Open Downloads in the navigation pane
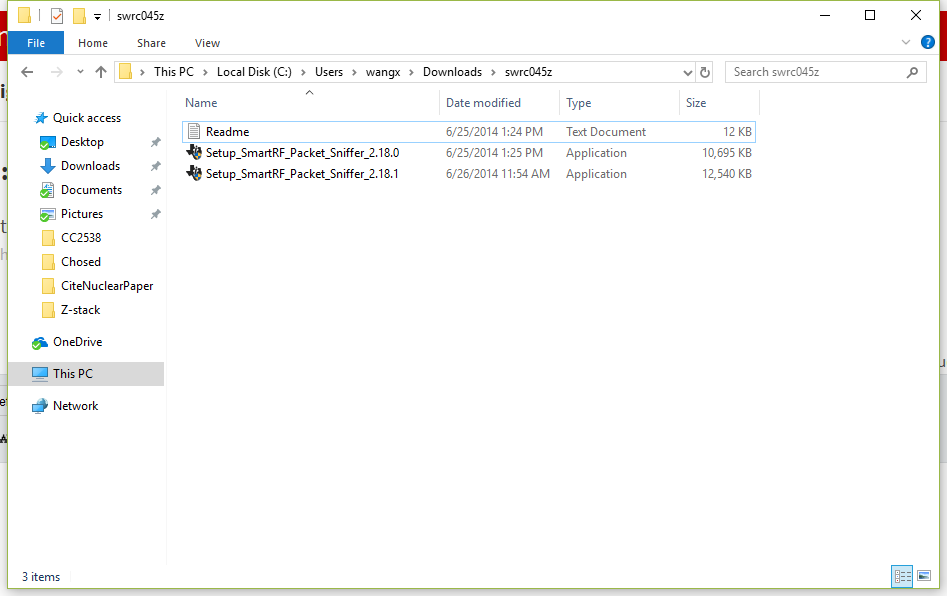The width and height of the screenshot is (947, 596). coord(90,166)
